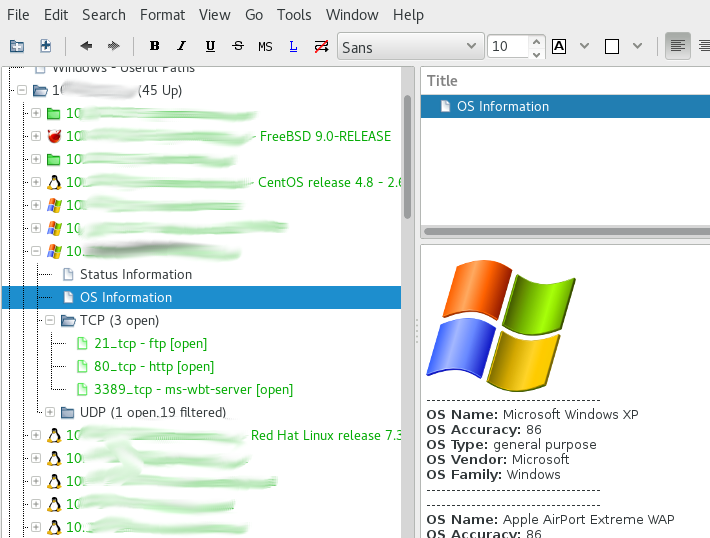Click the OS Name: Microsoft Windows XP text
The image size is (710, 538).
coord(532,414)
